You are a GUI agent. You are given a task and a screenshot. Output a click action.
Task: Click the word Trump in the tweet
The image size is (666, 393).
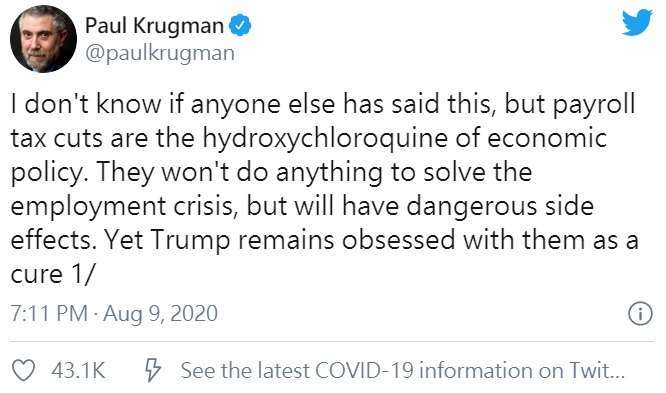(x=189, y=240)
